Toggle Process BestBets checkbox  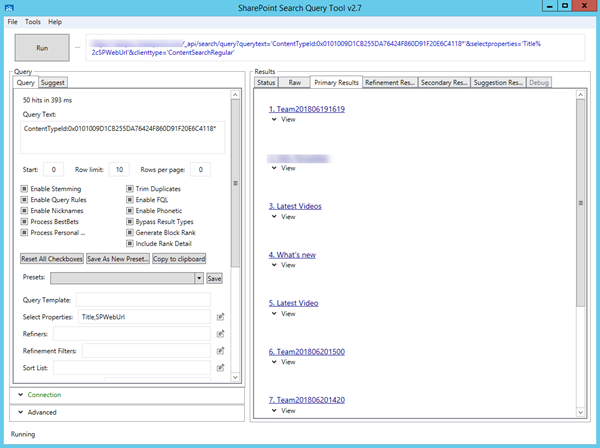(24, 222)
